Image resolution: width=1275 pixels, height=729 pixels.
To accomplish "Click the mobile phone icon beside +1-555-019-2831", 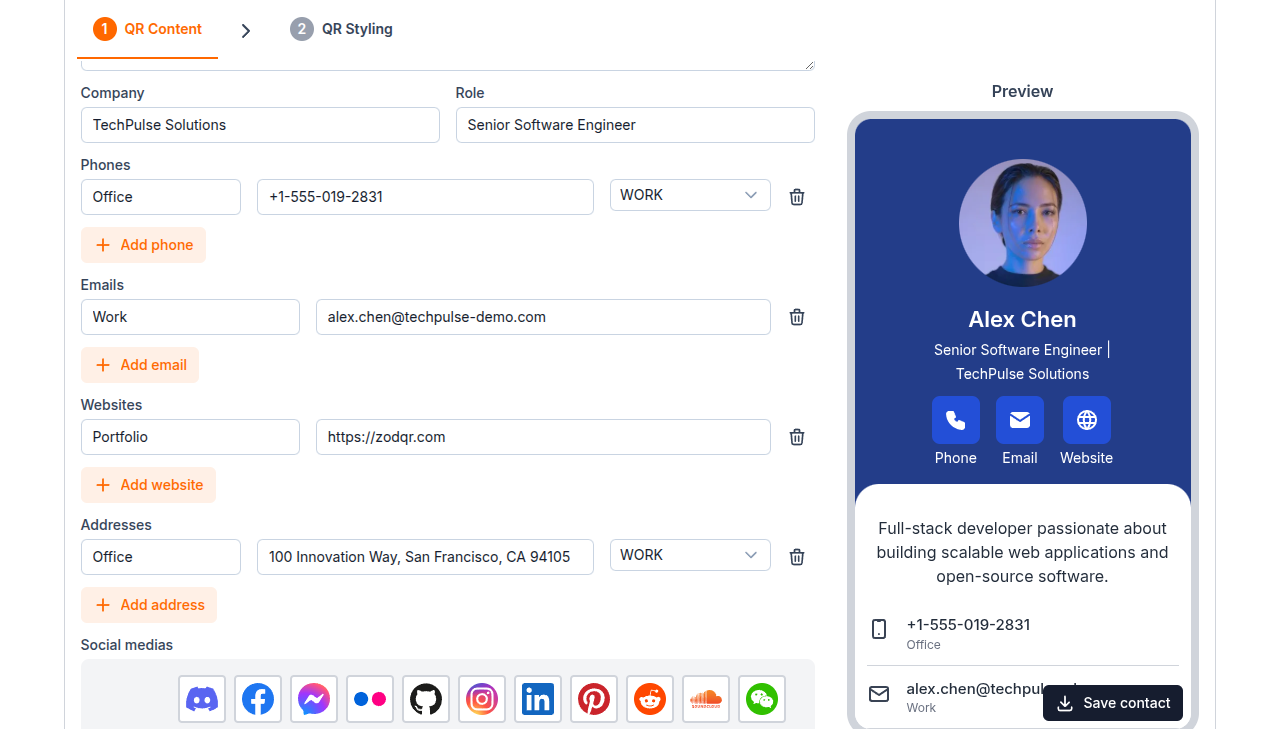I will click(x=879, y=629).
